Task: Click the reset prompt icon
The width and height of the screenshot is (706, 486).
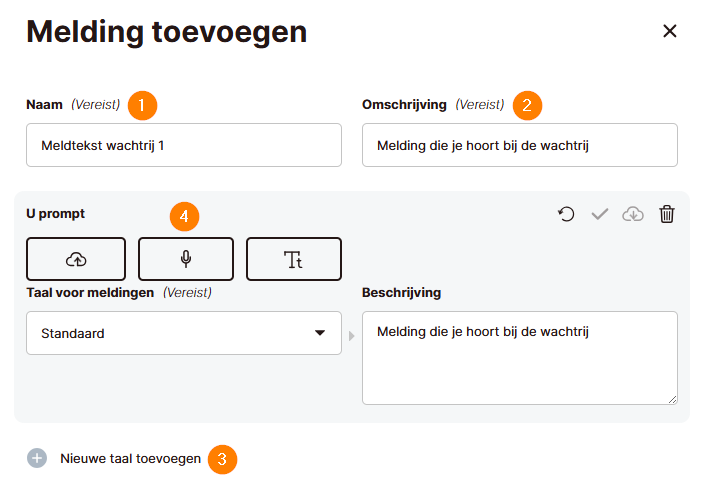Action: (x=567, y=214)
